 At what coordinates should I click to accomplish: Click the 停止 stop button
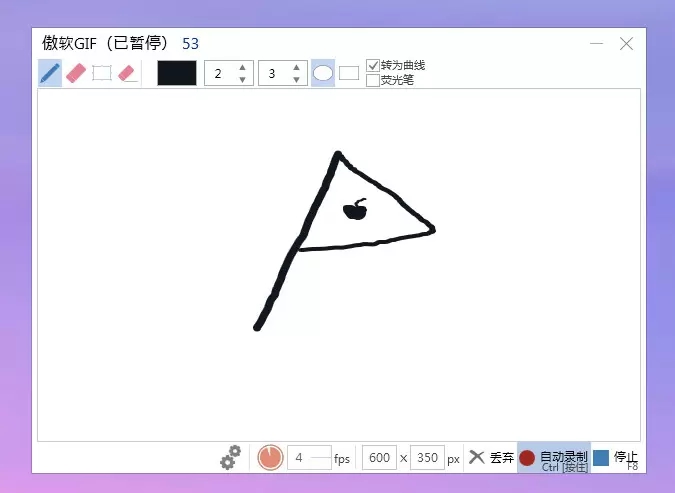[x=616, y=458]
